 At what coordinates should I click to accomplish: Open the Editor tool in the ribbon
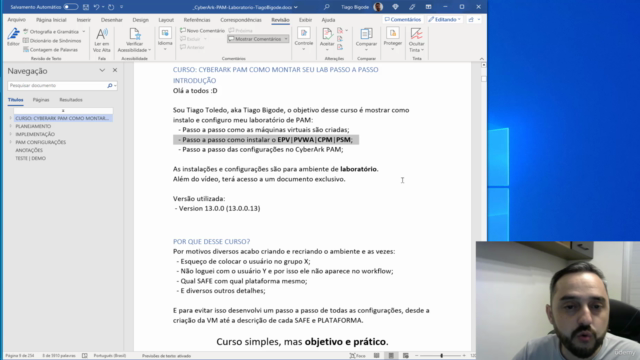[13, 37]
